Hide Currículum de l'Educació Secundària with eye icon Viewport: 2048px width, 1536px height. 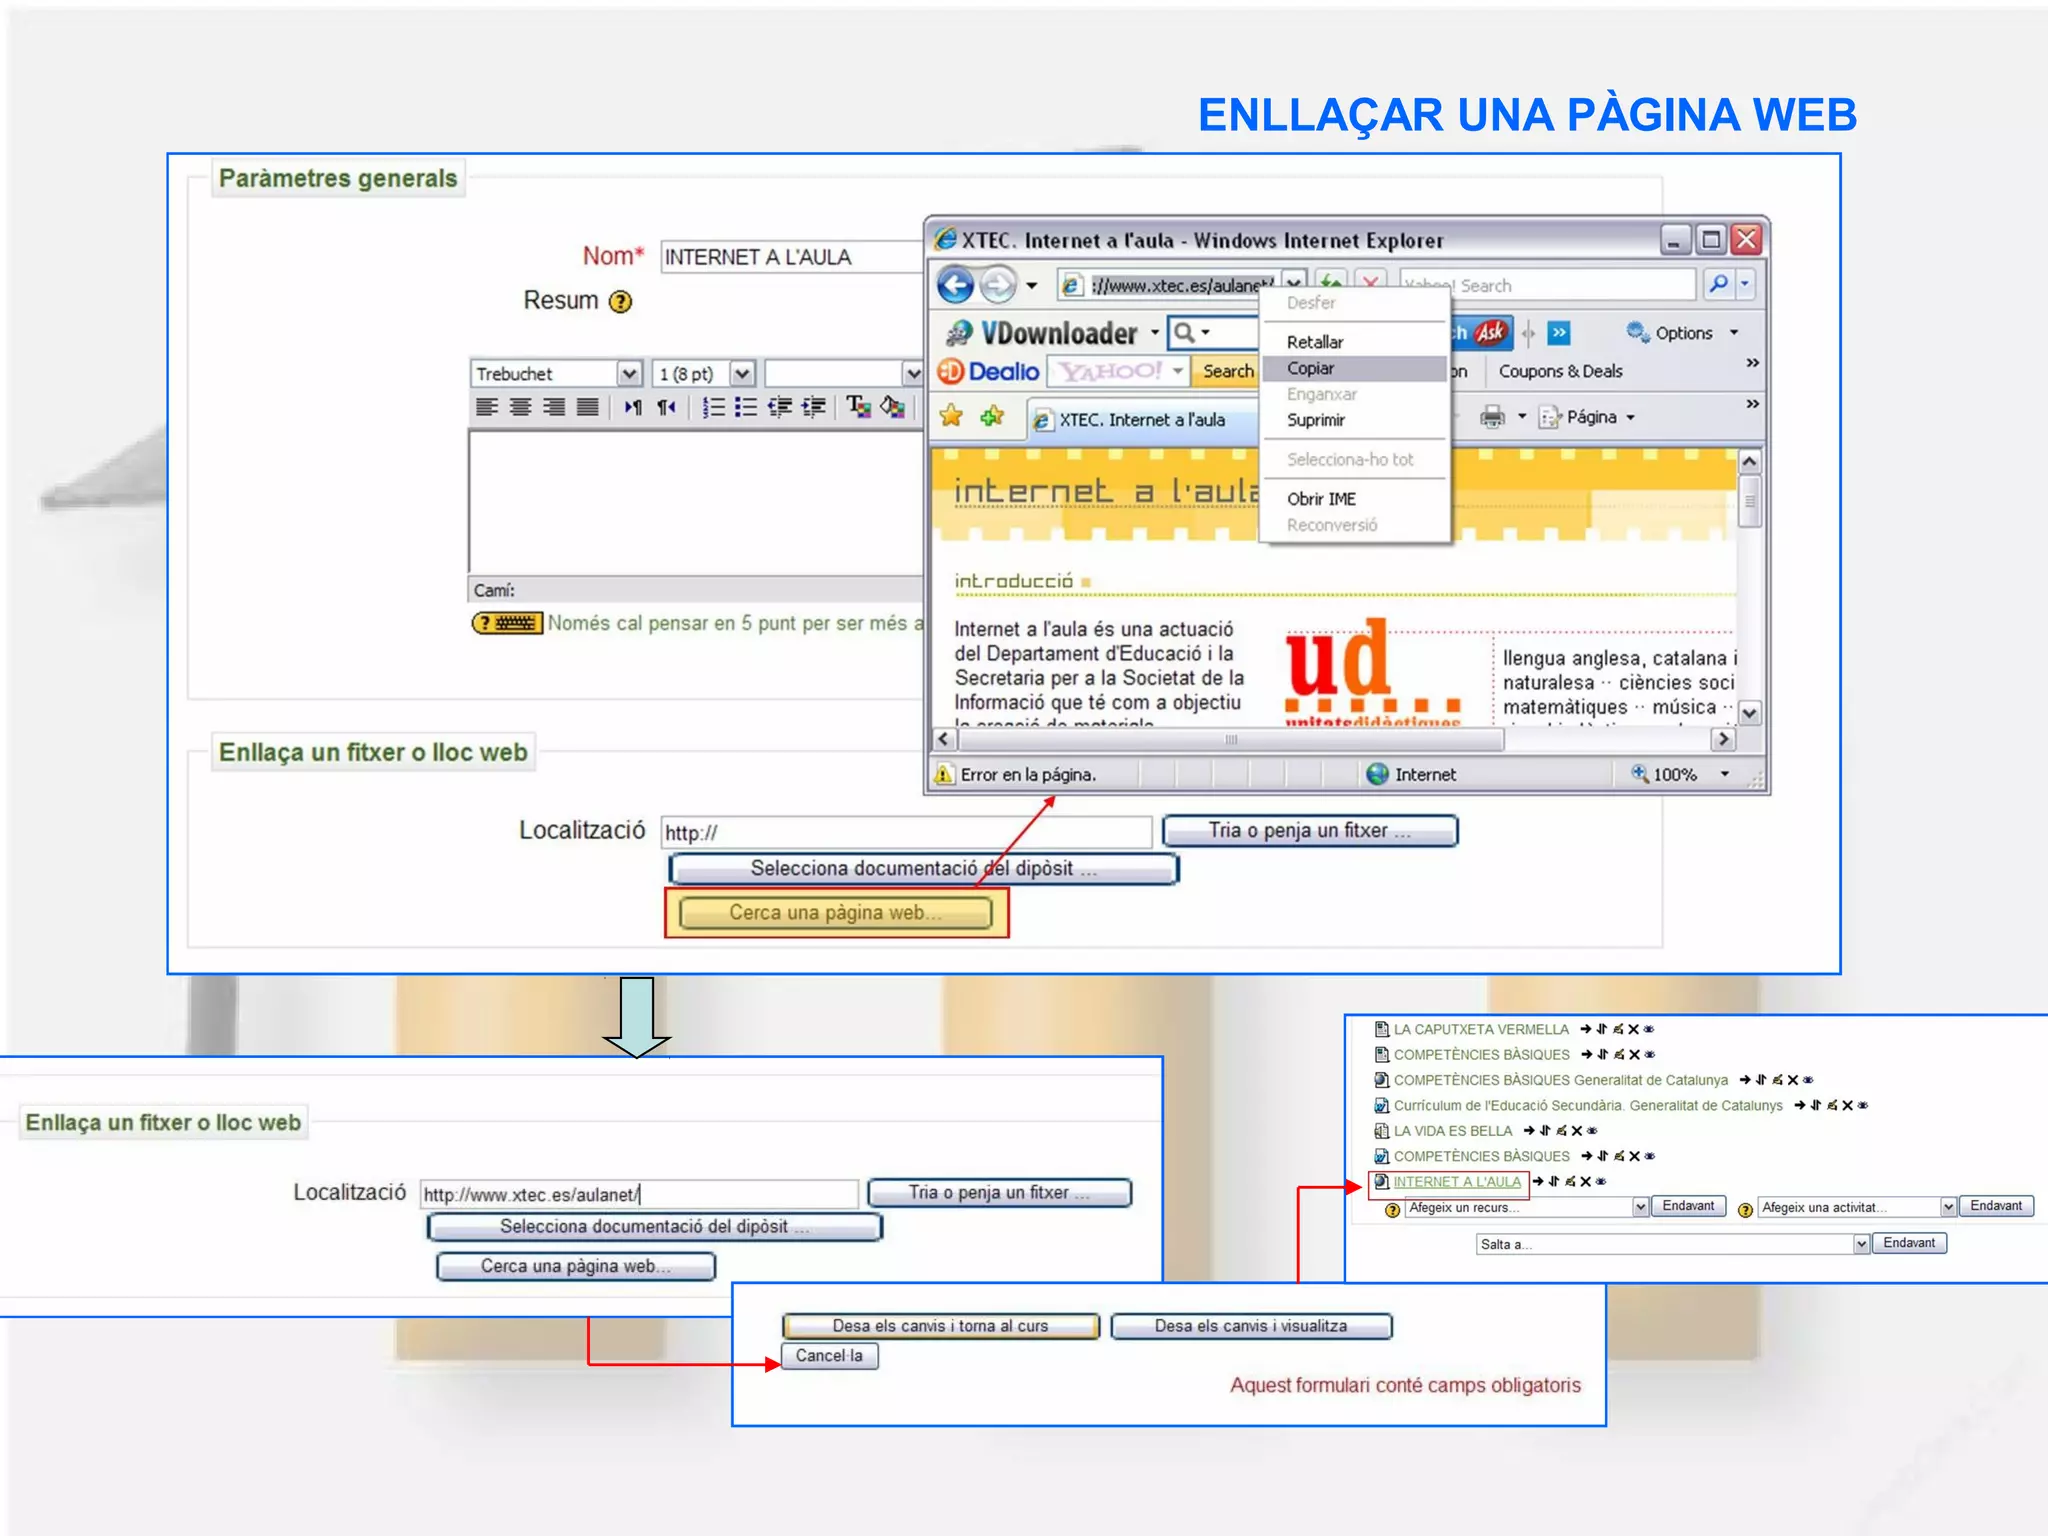[1863, 1105]
